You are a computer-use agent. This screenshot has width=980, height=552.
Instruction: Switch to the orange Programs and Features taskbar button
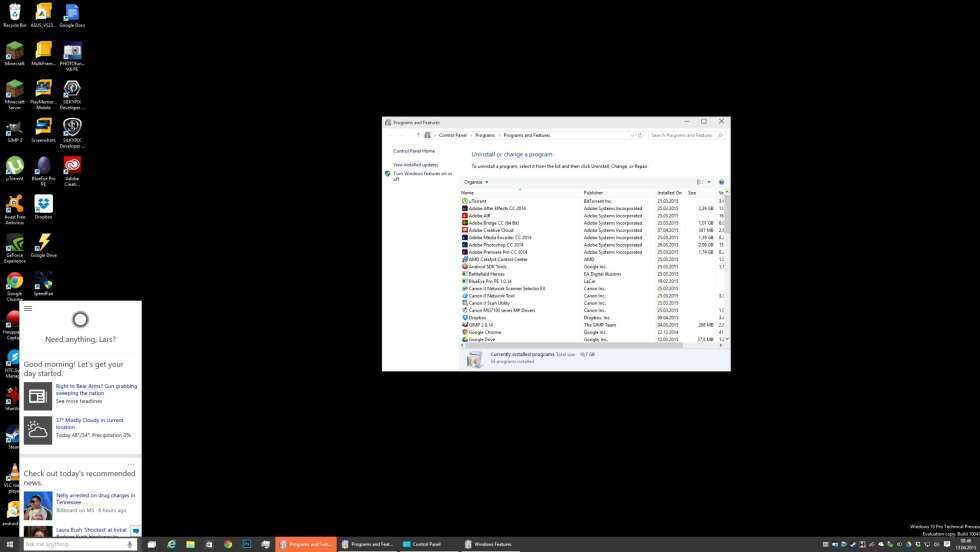tap(306, 544)
